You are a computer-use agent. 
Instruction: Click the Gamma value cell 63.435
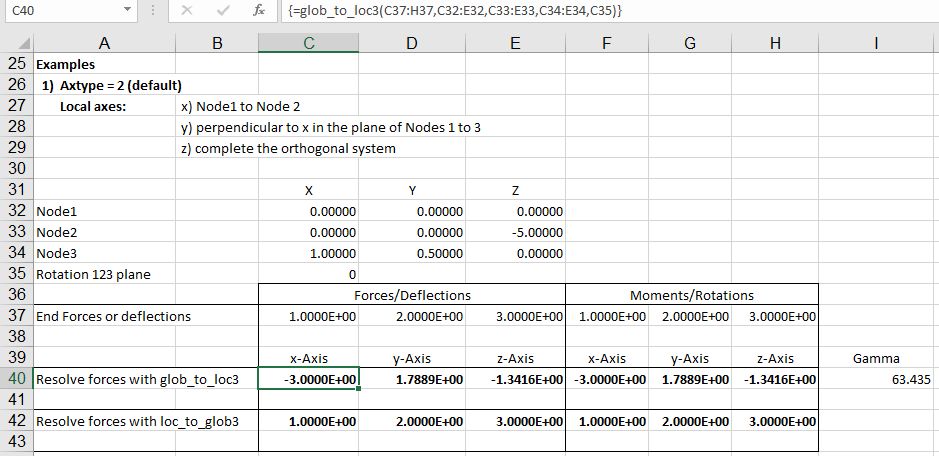point(877,379)
